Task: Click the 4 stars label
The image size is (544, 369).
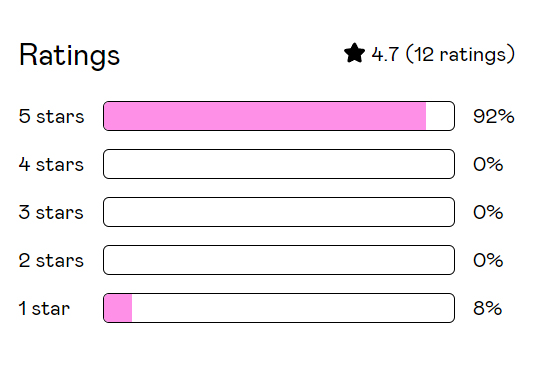Action: [x=51, y=164]
